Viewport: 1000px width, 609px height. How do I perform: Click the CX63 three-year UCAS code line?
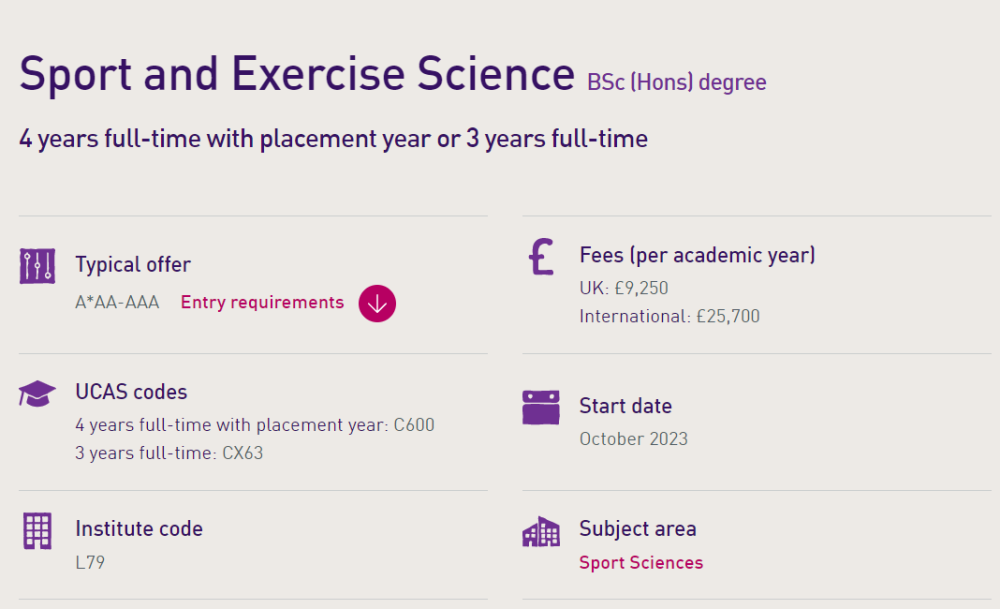pos(169,453)
